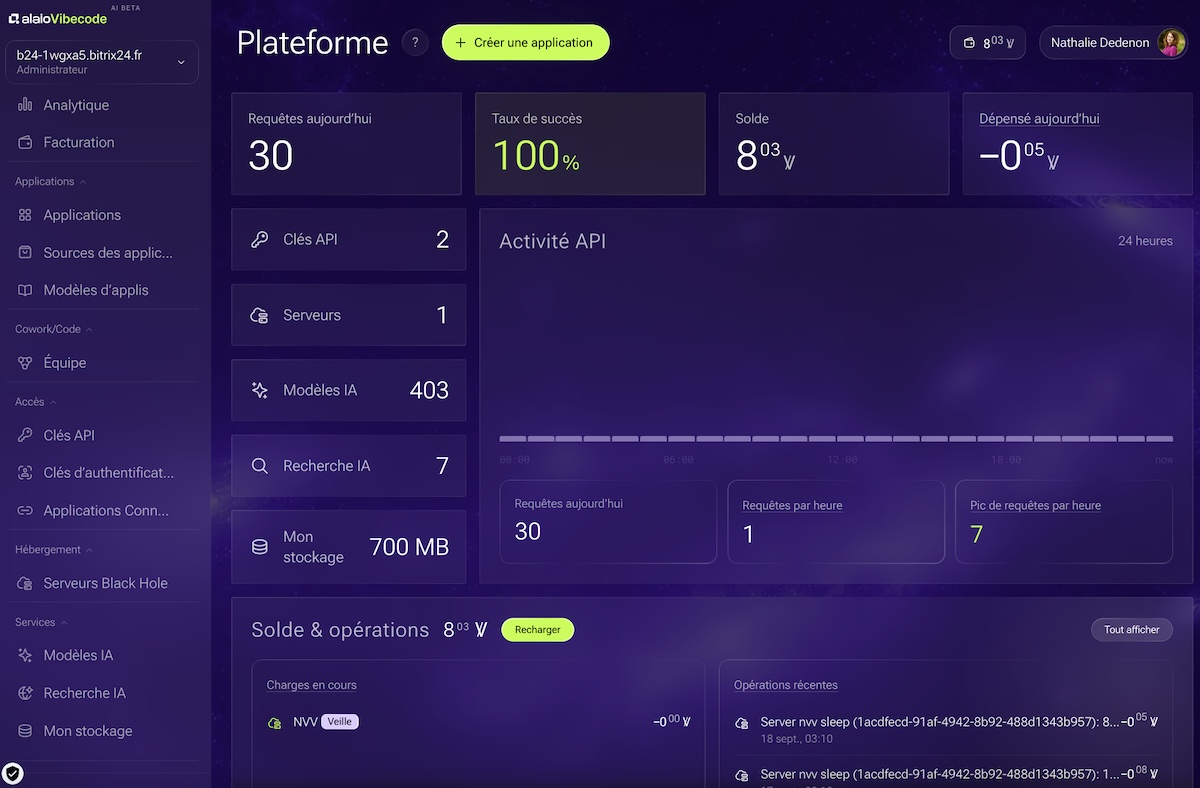The height and width of the screenshot is (788, 1200).
Task: Expand the b24-1wgxa5.bitrix24.fr account selector
Action: 101,62
